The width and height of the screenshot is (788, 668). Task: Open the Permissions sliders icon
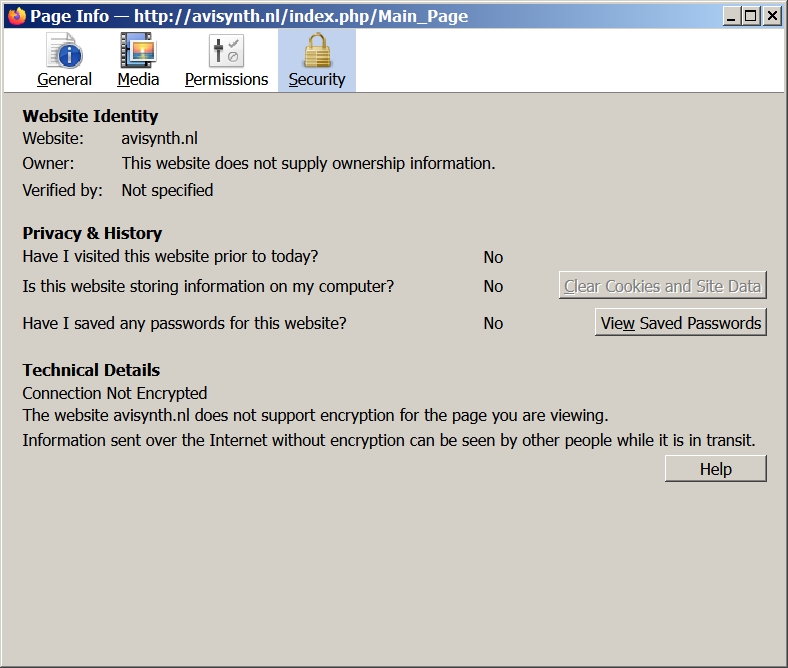[226, 50]
